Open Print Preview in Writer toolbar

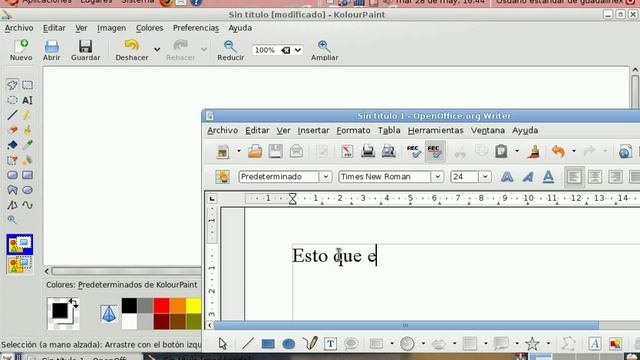tap(389, 151)
